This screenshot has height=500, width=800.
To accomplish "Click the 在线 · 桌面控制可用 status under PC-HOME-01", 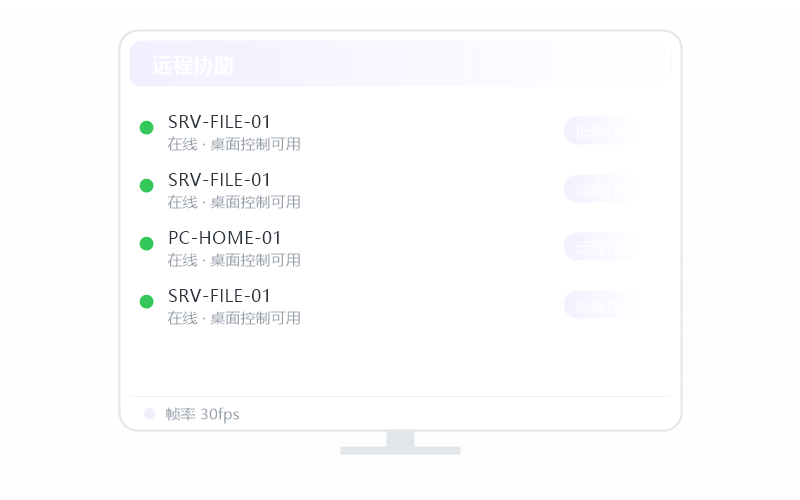I will click(x=234, y=260).
